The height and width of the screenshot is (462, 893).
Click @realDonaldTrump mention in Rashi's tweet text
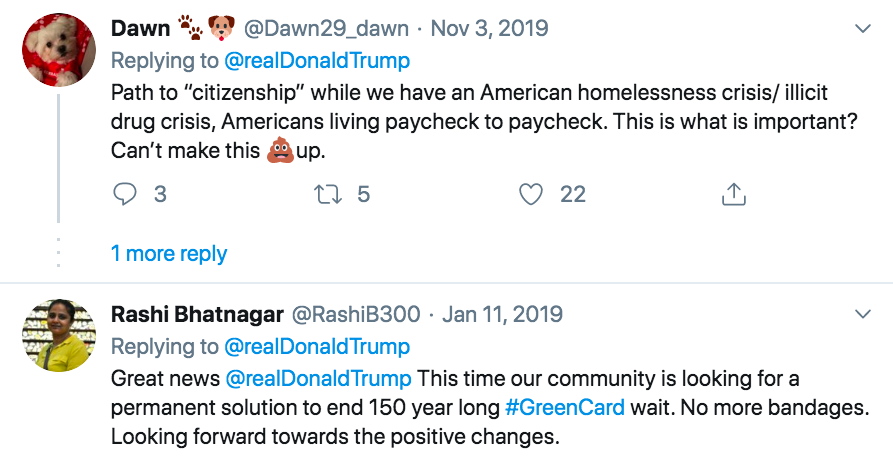(x=318, y=379)
